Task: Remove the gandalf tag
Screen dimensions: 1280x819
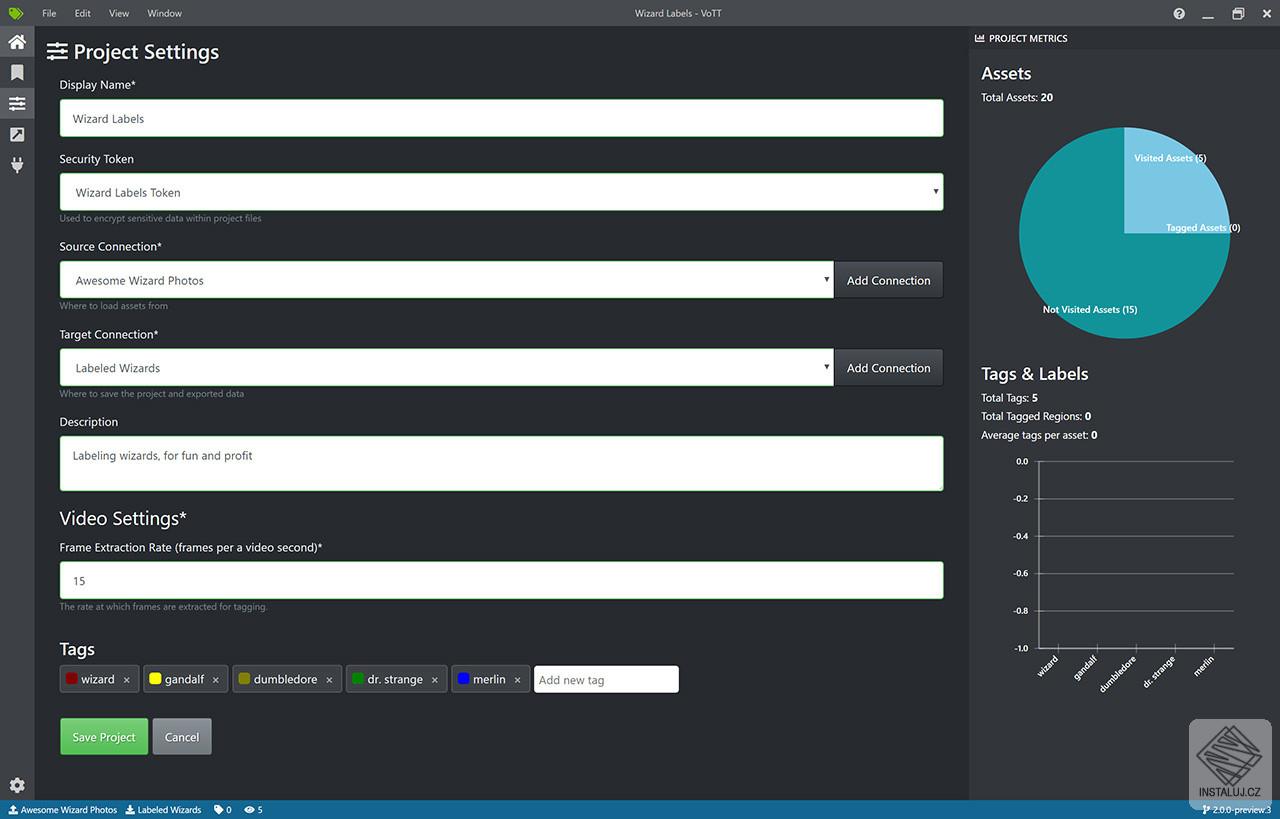Action: point(216,680)
